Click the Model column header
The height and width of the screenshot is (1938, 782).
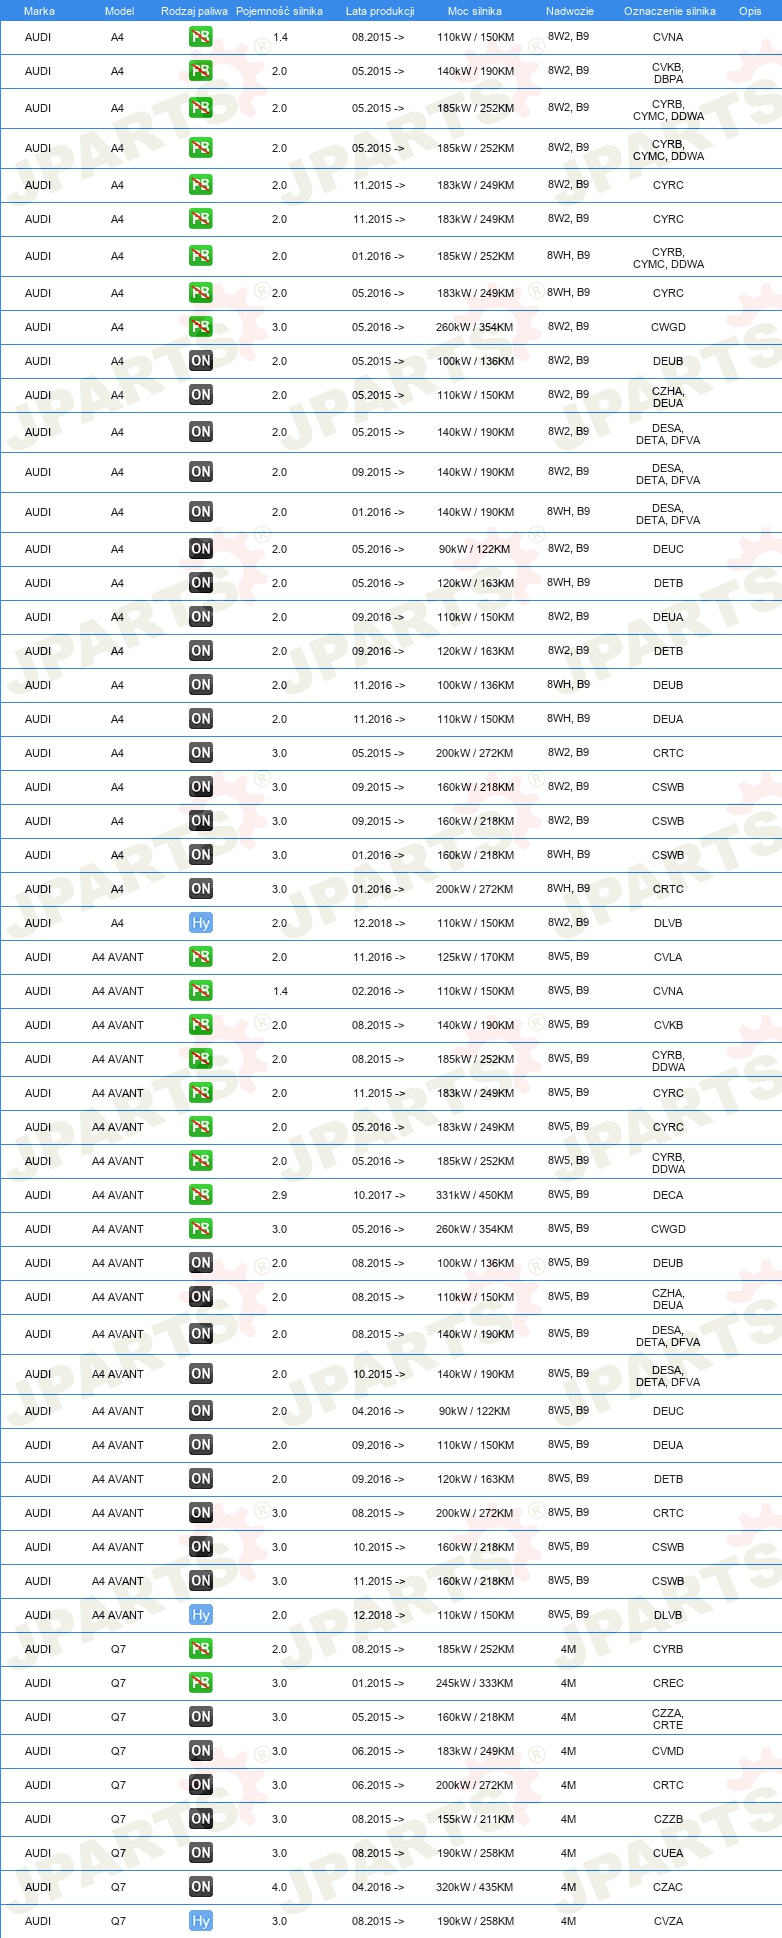click(119, 11)
